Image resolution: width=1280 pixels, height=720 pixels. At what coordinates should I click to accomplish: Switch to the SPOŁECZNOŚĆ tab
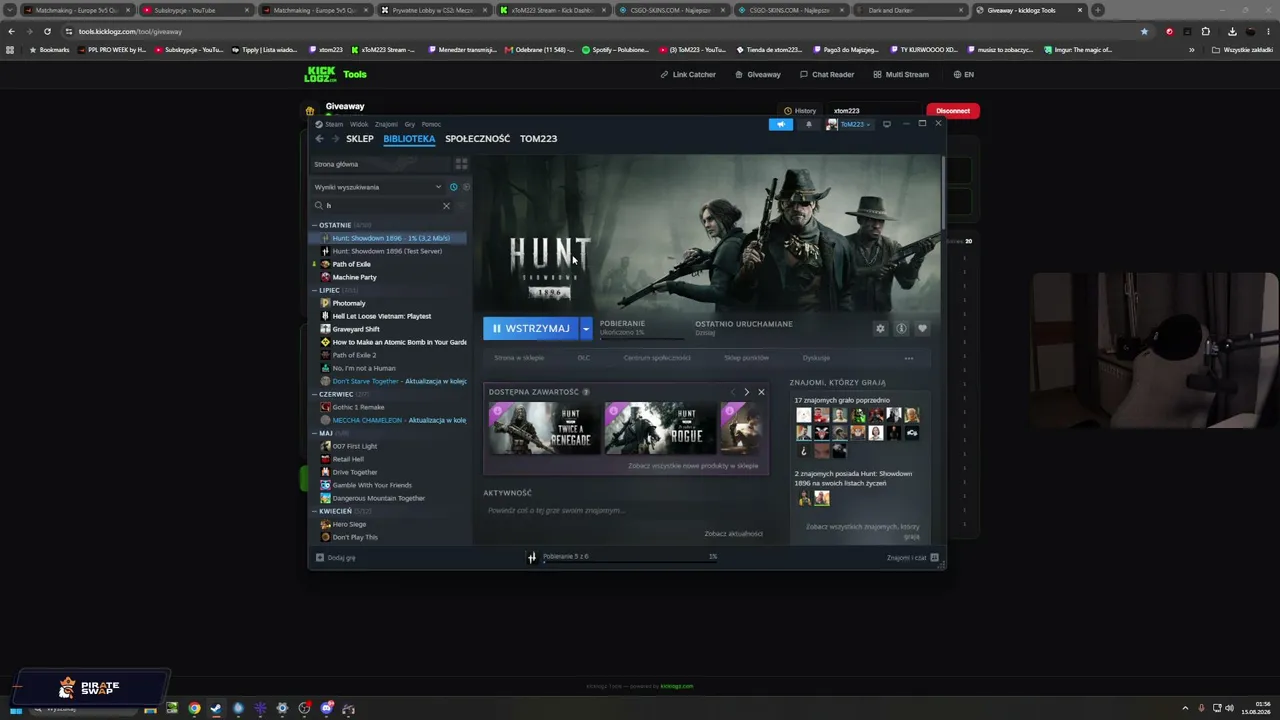478,139
